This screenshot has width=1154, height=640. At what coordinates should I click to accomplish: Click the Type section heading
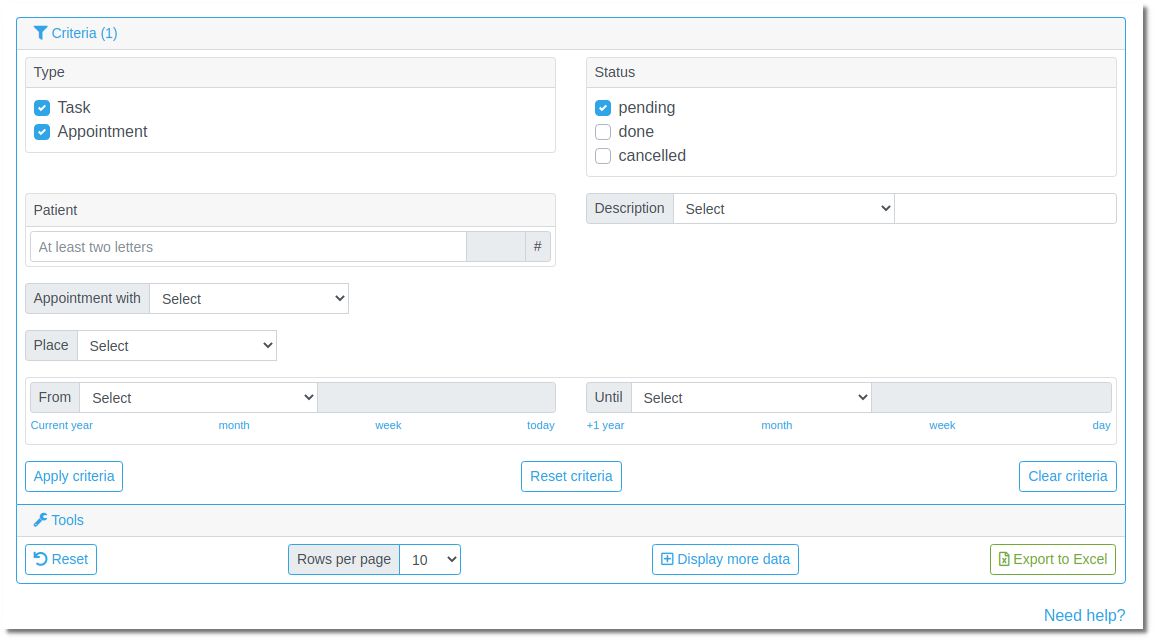(49, 72)
